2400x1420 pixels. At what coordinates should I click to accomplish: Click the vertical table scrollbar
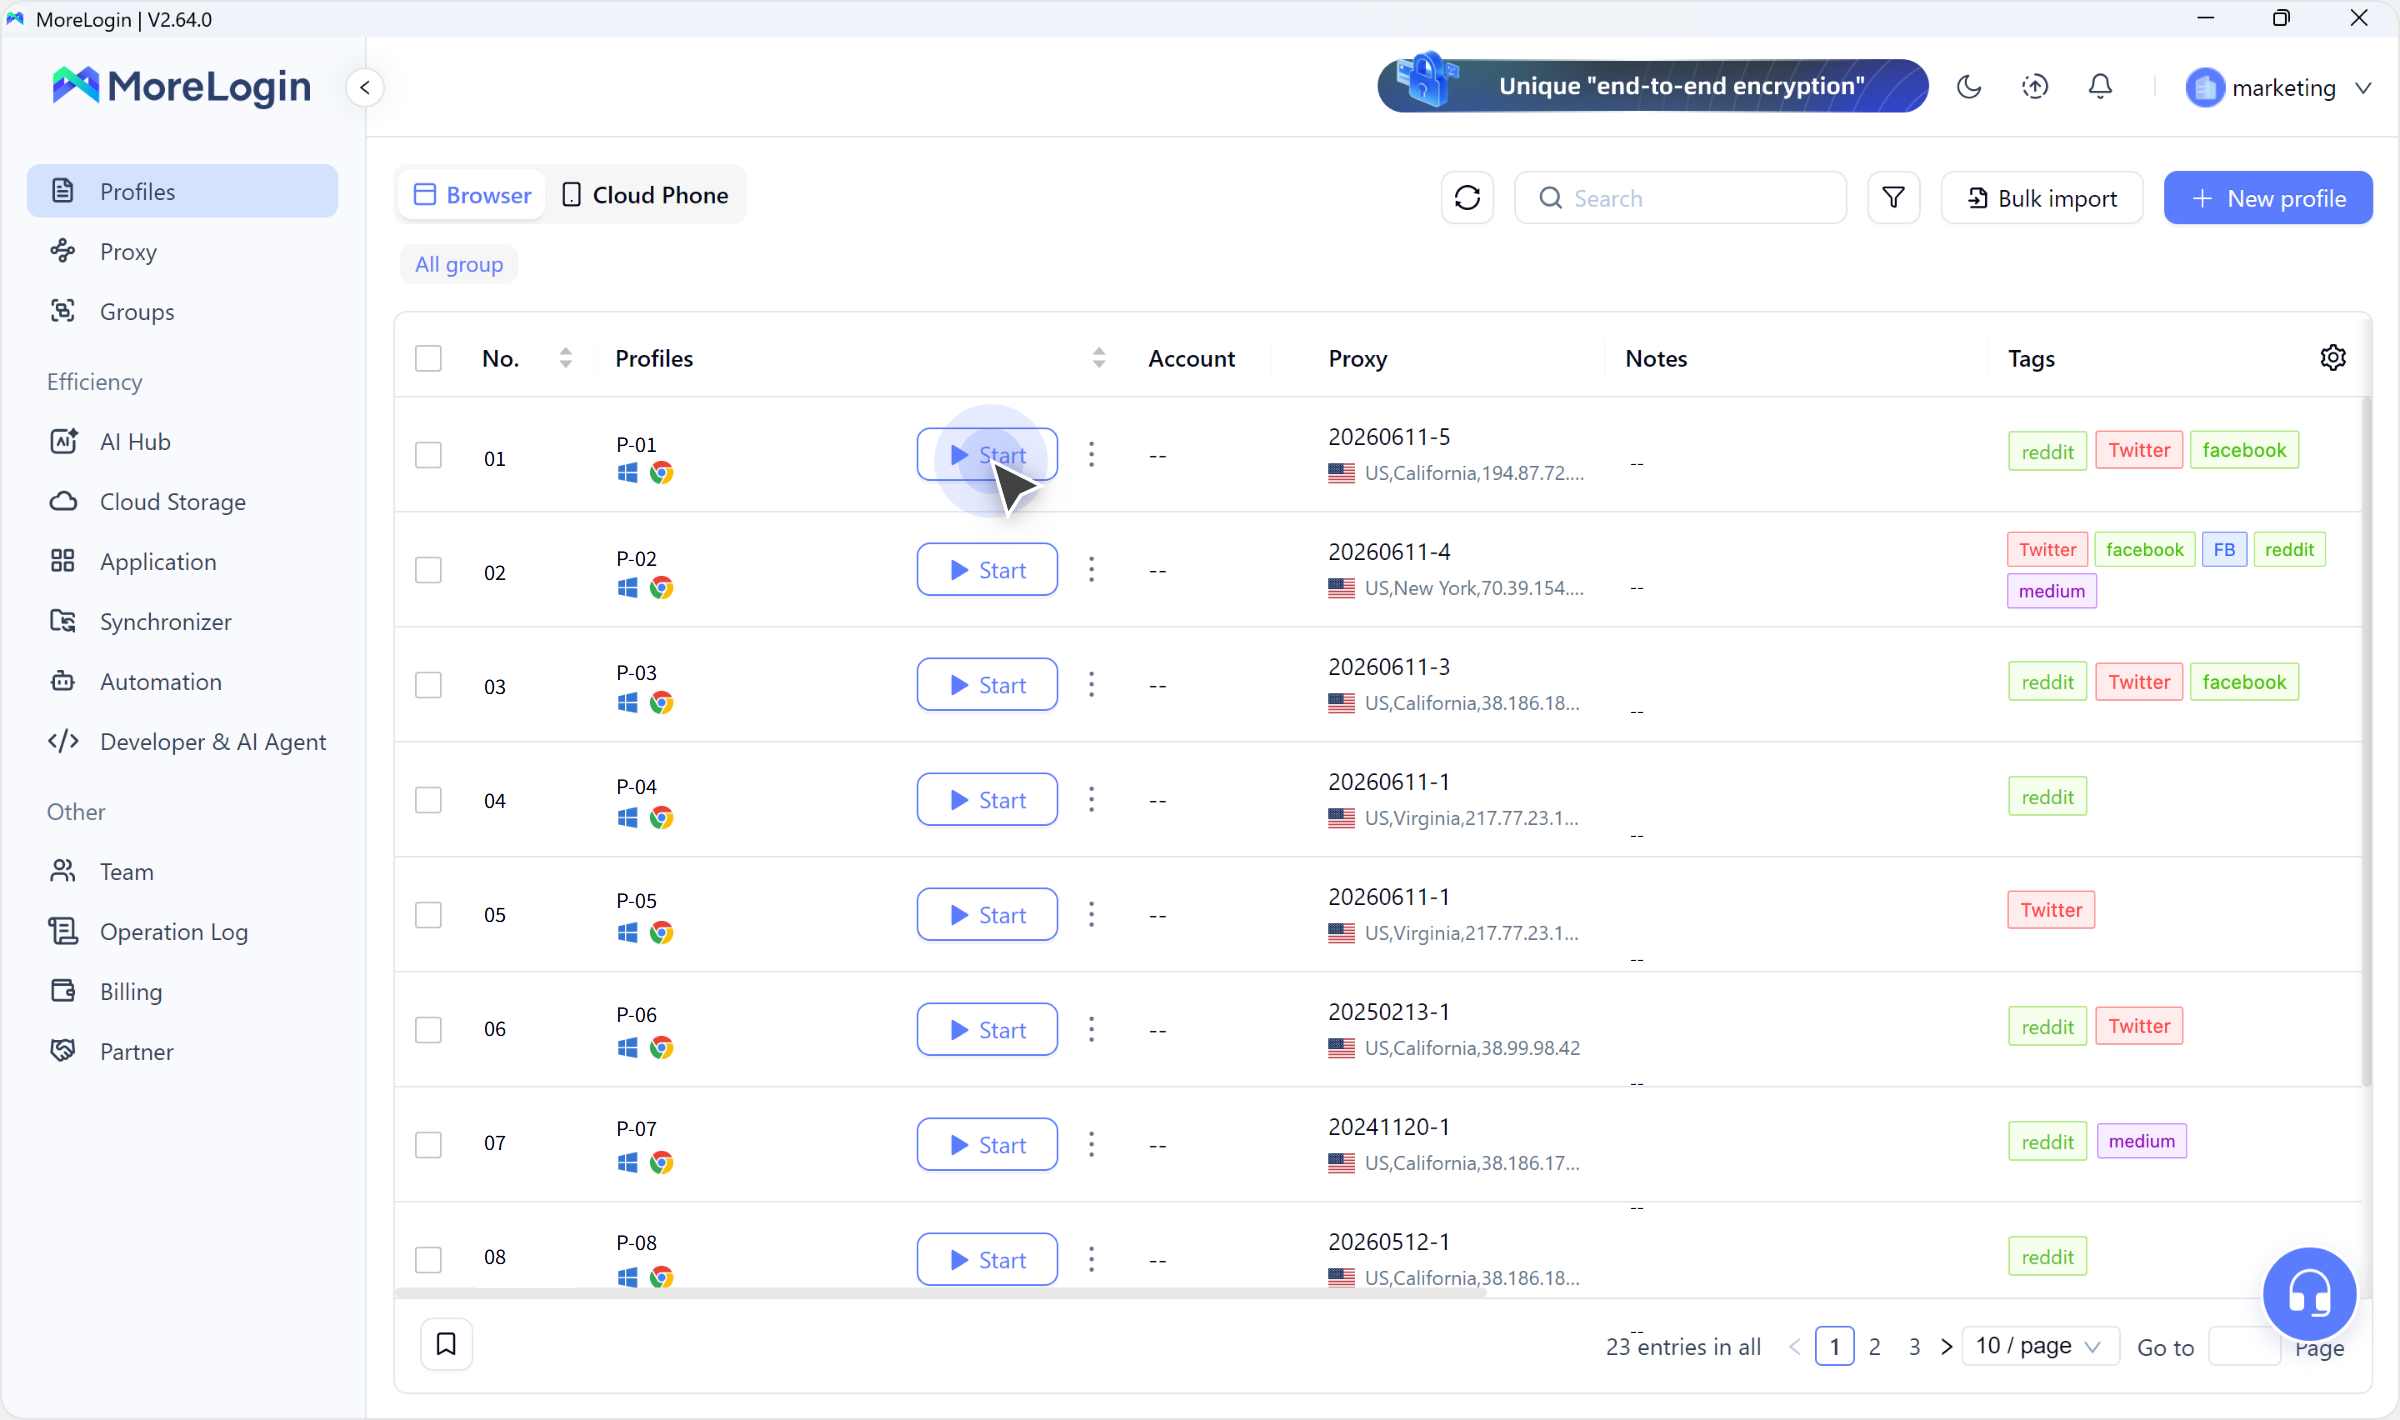(x=2366, y=740)
